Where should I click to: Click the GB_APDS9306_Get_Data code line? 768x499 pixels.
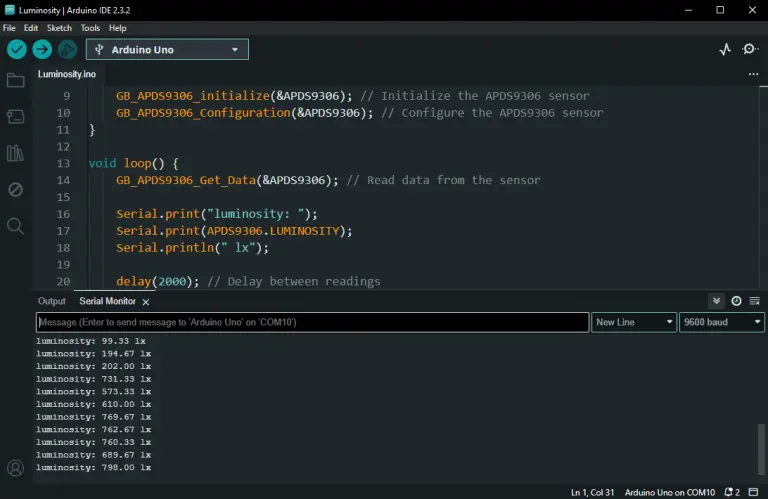click(328, 180)
